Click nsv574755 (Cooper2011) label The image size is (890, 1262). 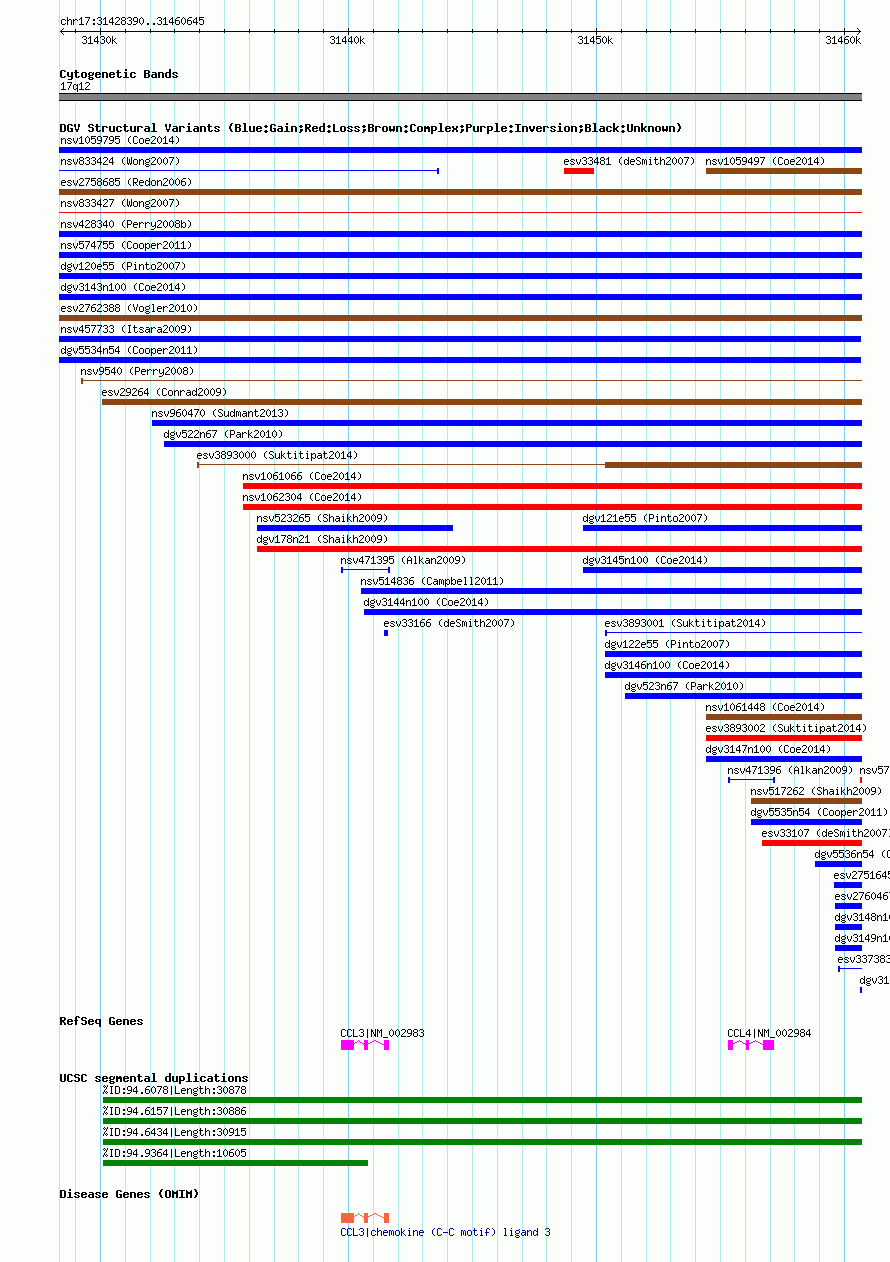[x=126, y=245]
